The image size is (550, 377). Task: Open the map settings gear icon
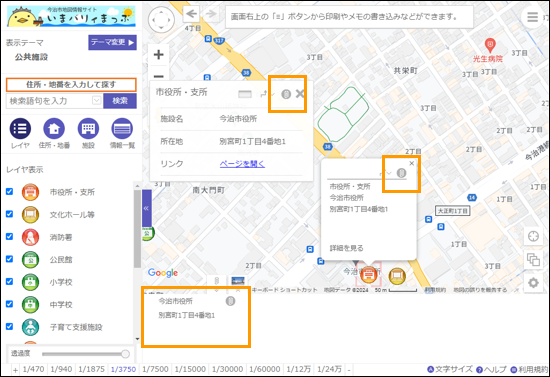click(533, 283)
